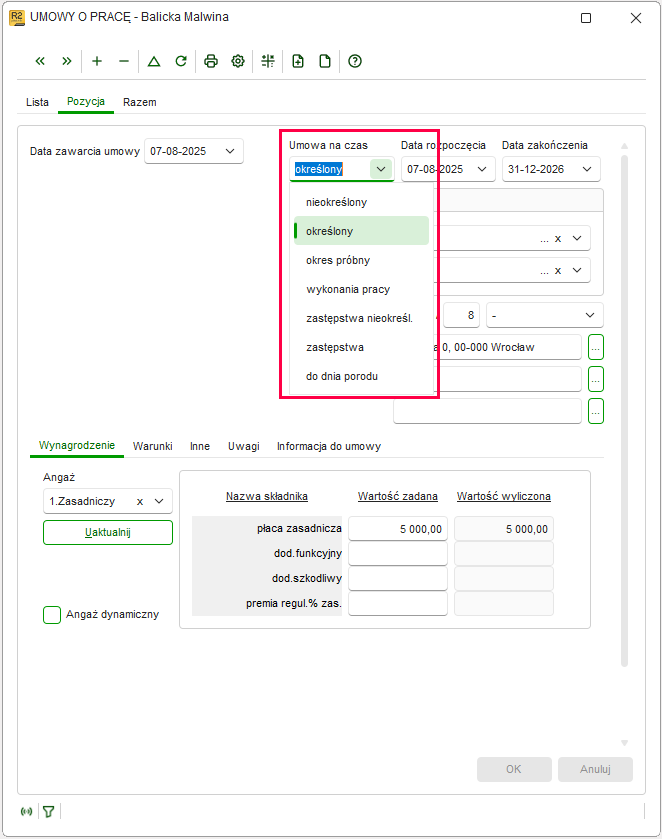Click the scroll-down arrow at panel bottom
662x839 pixels.
(624, 743)
